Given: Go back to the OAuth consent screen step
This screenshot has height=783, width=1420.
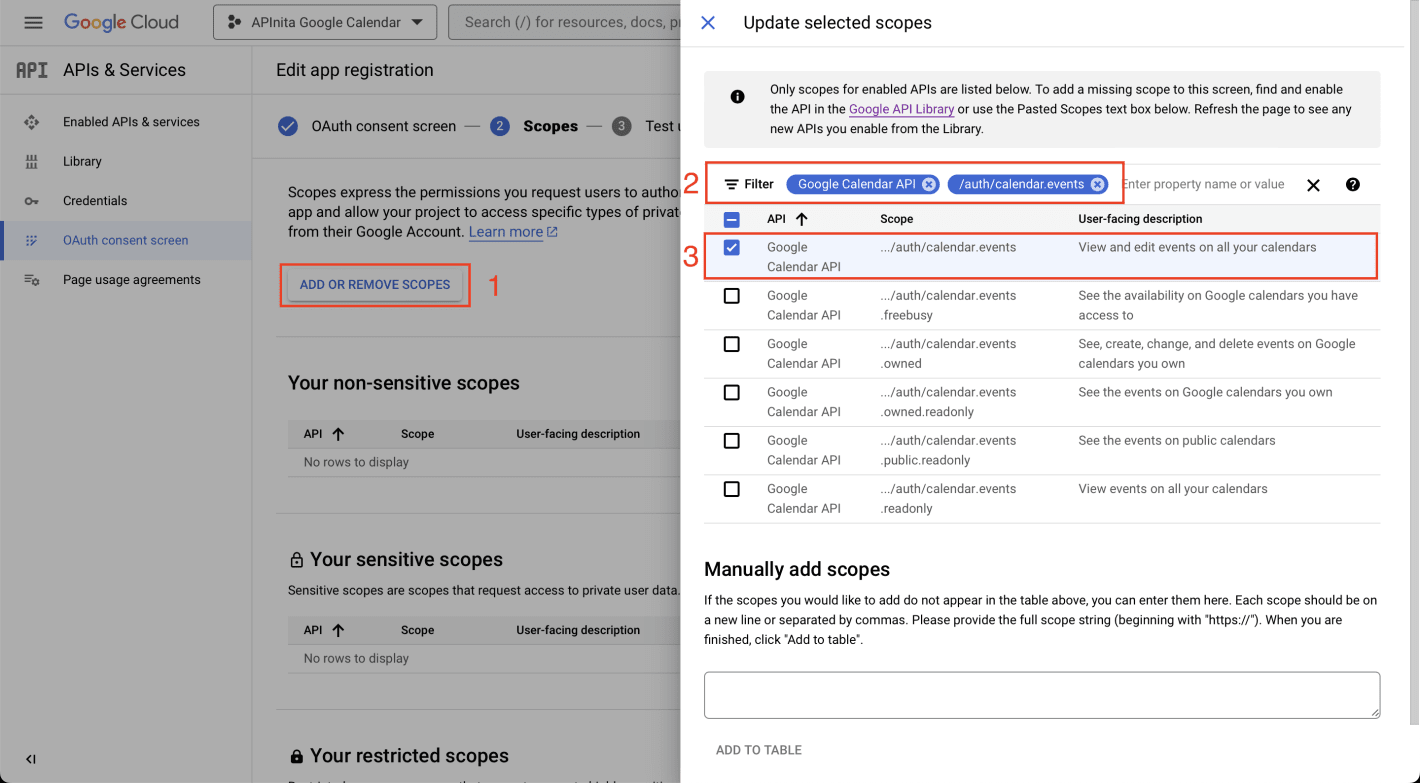Looking at the screenshot, I should tap(384, 126).
